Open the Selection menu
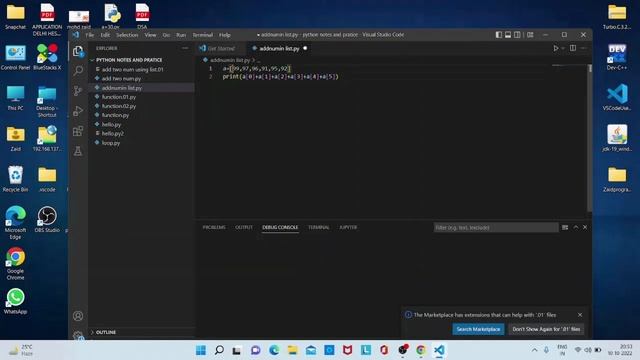Viewport: 640px width, 360px height. click(x=127, y=35)
